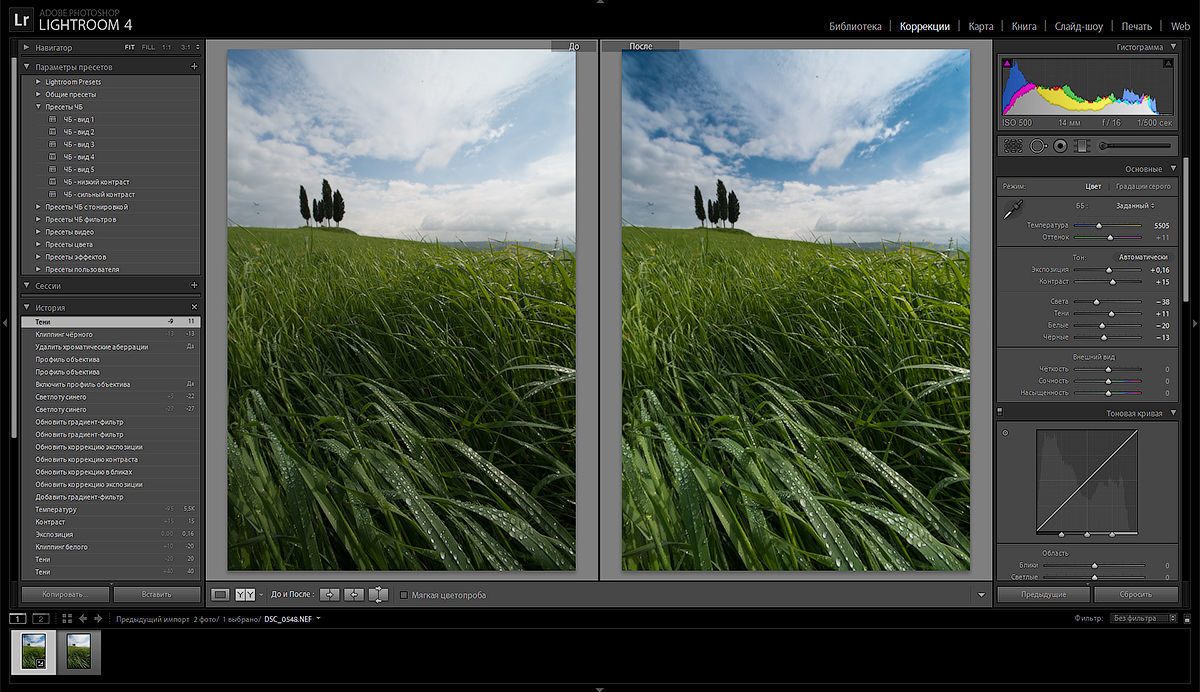Set navigator zoom to 1:1
Screen dimensions: 1200x692
167,47
